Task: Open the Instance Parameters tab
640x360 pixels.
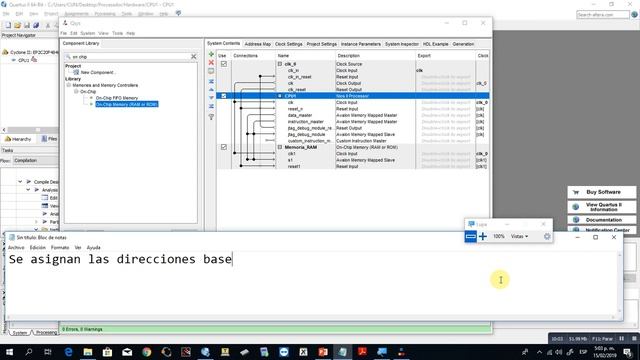Action: (x=360, y=44)
